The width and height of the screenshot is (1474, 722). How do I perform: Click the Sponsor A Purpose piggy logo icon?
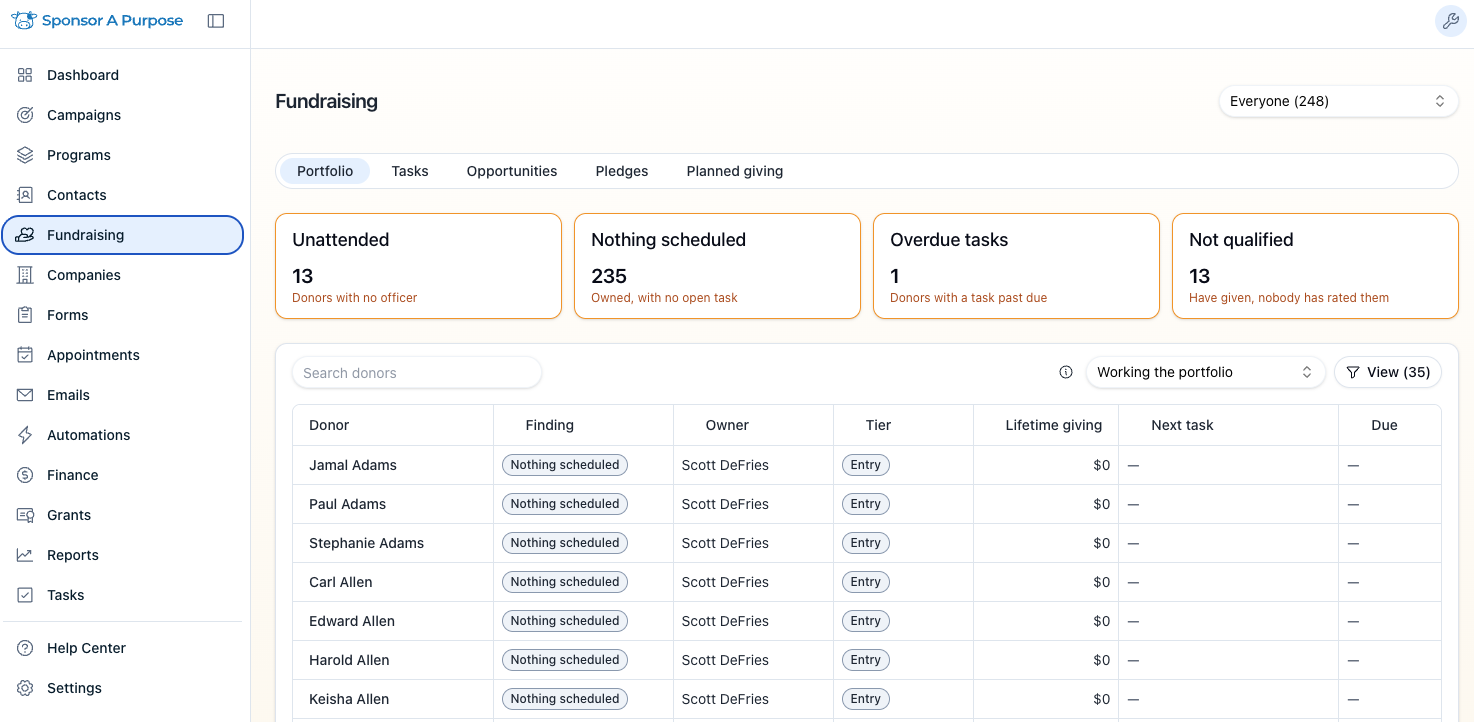point(24,20)
